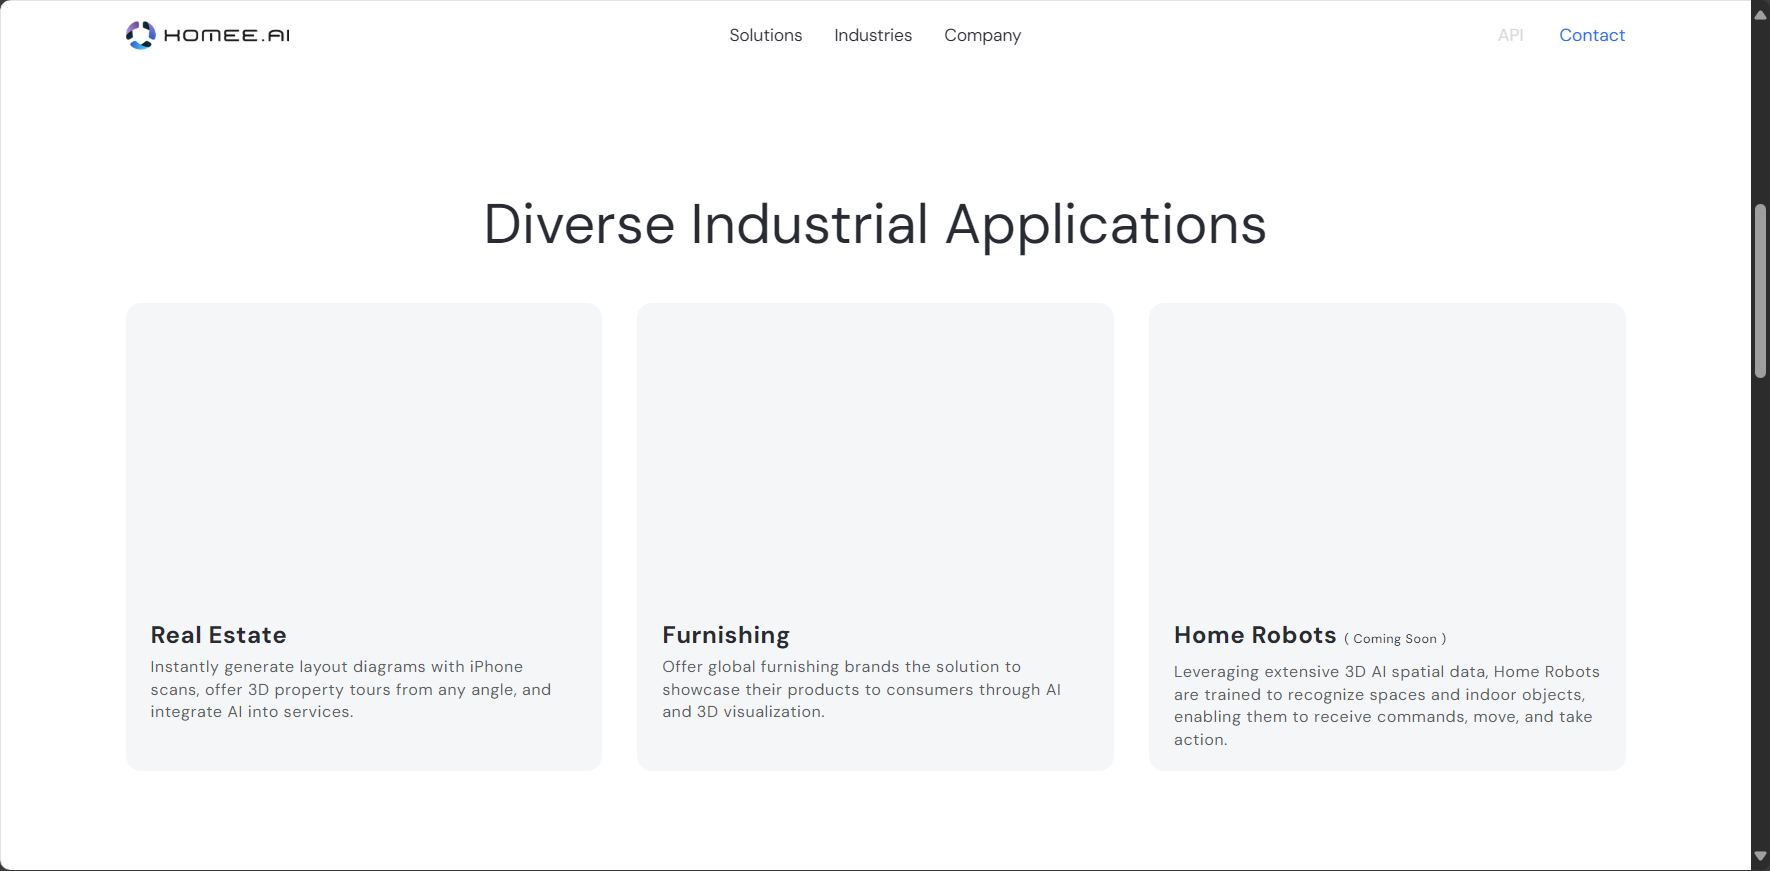Click the API link in header
1770x871 pixels.
(1510, 35)
